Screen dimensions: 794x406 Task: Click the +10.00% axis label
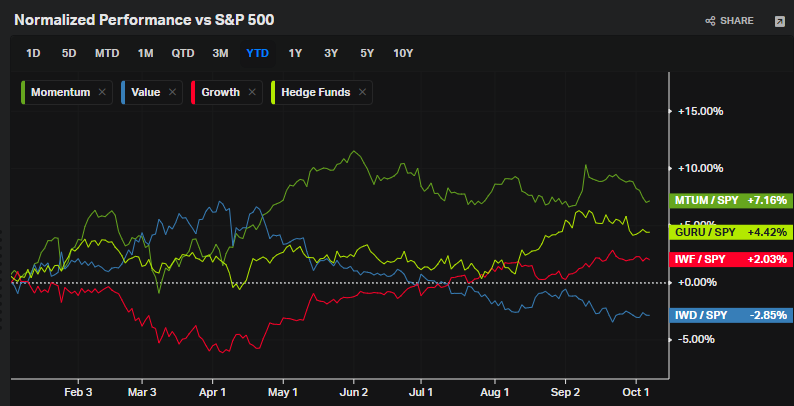coord(700,168)
